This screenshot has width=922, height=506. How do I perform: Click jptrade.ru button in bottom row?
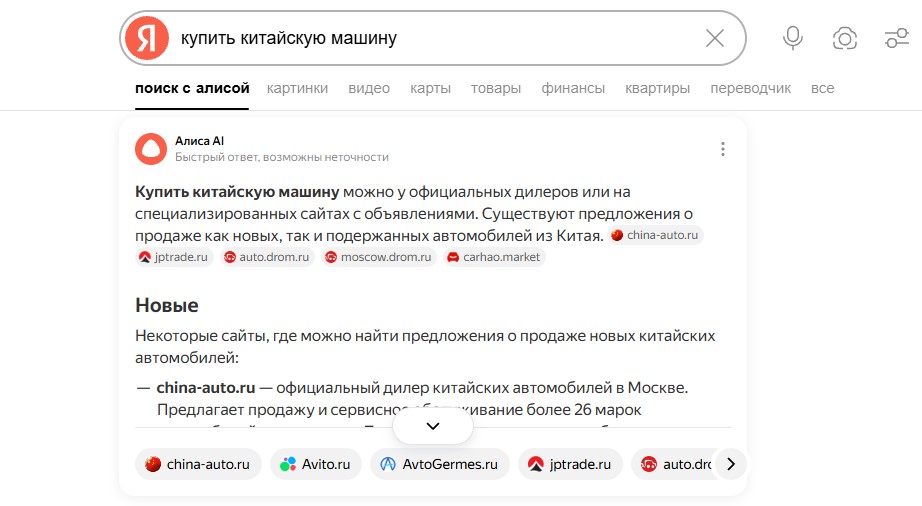click(x=570, y=464)
